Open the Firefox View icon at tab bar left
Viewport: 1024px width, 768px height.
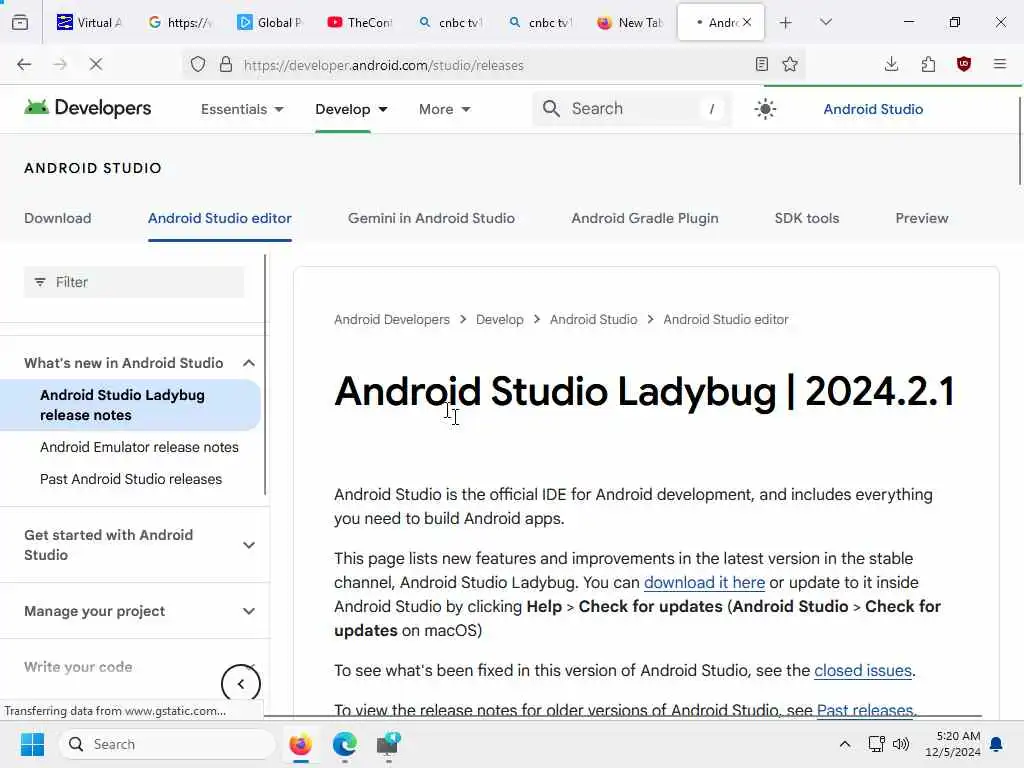[x=20, y=22]
